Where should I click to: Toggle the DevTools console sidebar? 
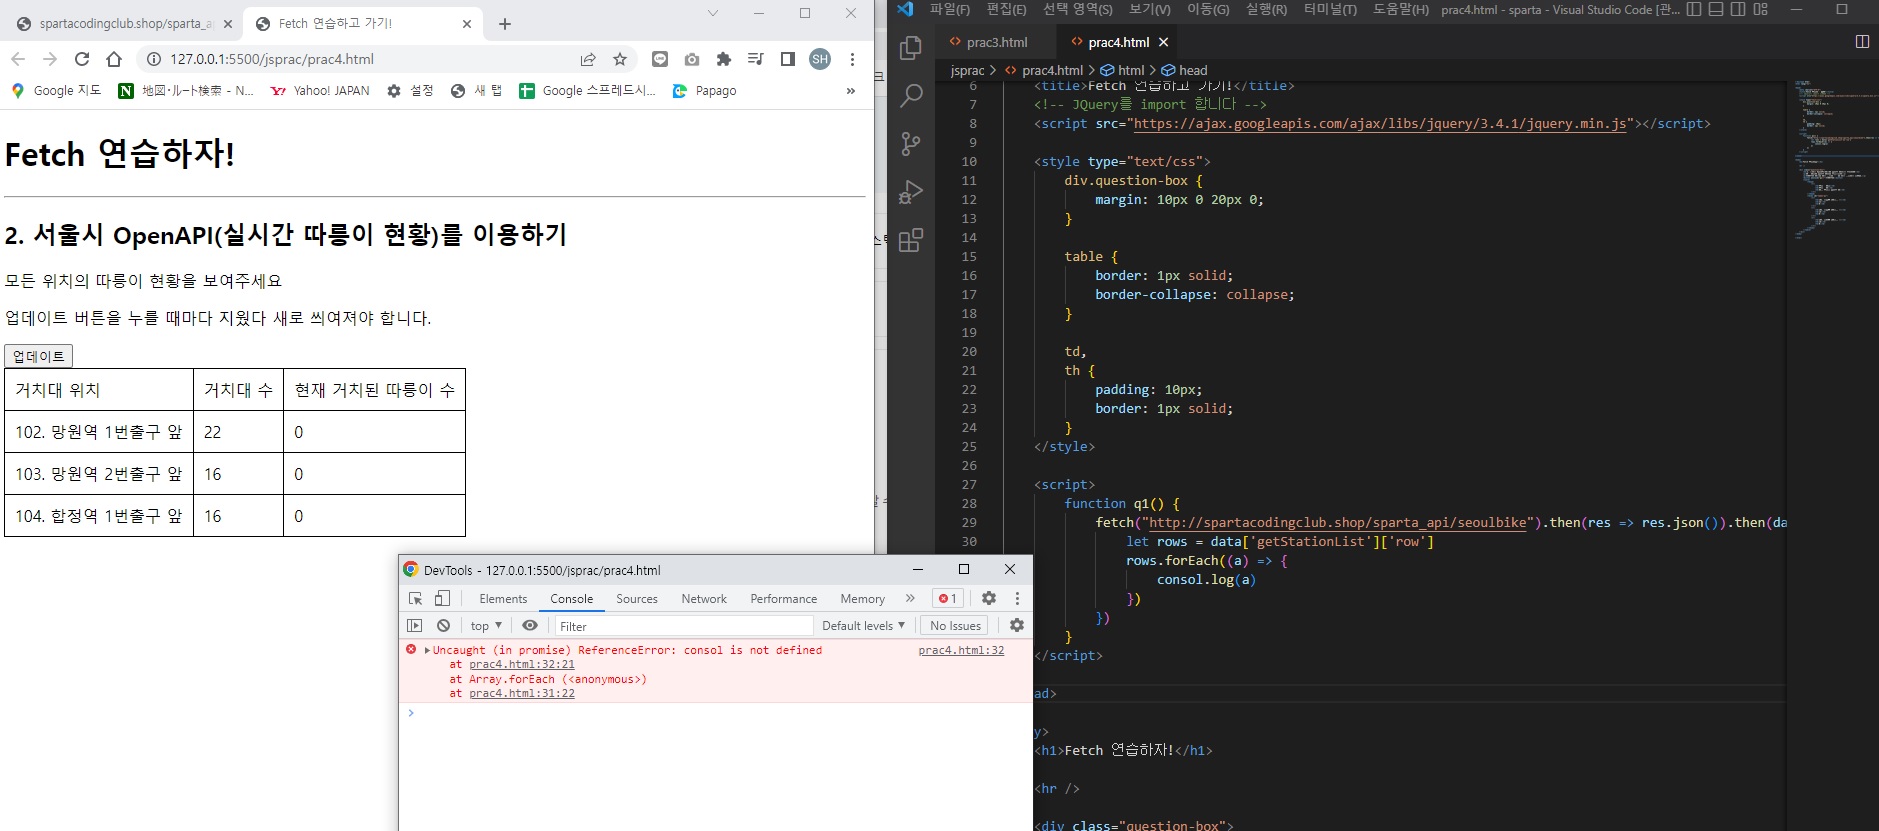pyautogui.click(x=415, y=626)
